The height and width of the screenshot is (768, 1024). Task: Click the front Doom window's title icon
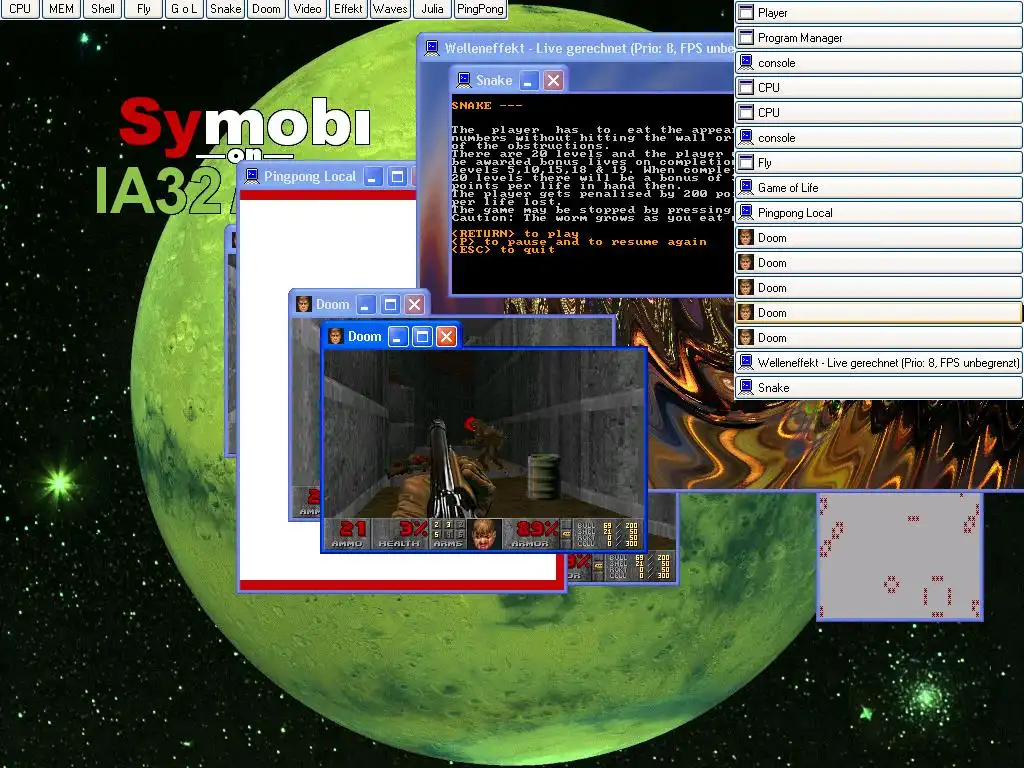(x=336, y=336)
